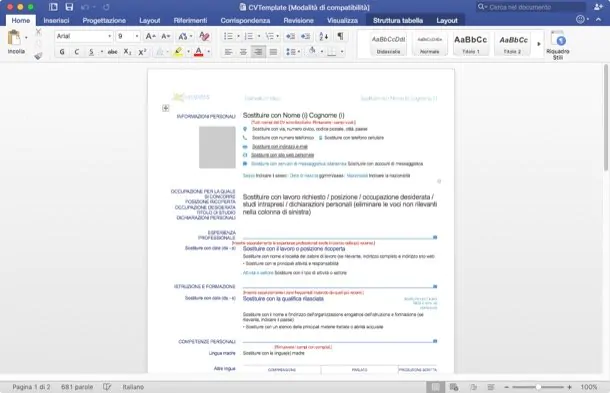
Task: Select right text alignment
Action: pos(258,52)
